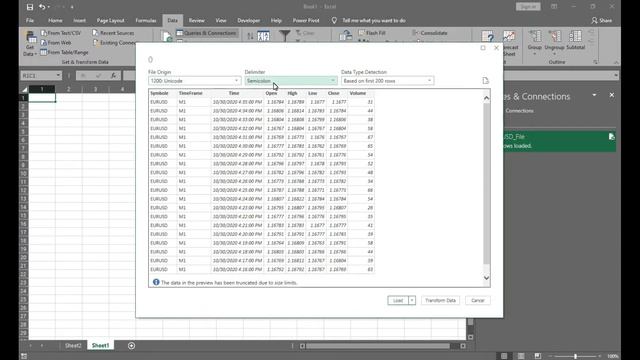The width and height of the screenshot is (640, 360).
Task: Click the Refresh All icon
Action: point(167,37)
